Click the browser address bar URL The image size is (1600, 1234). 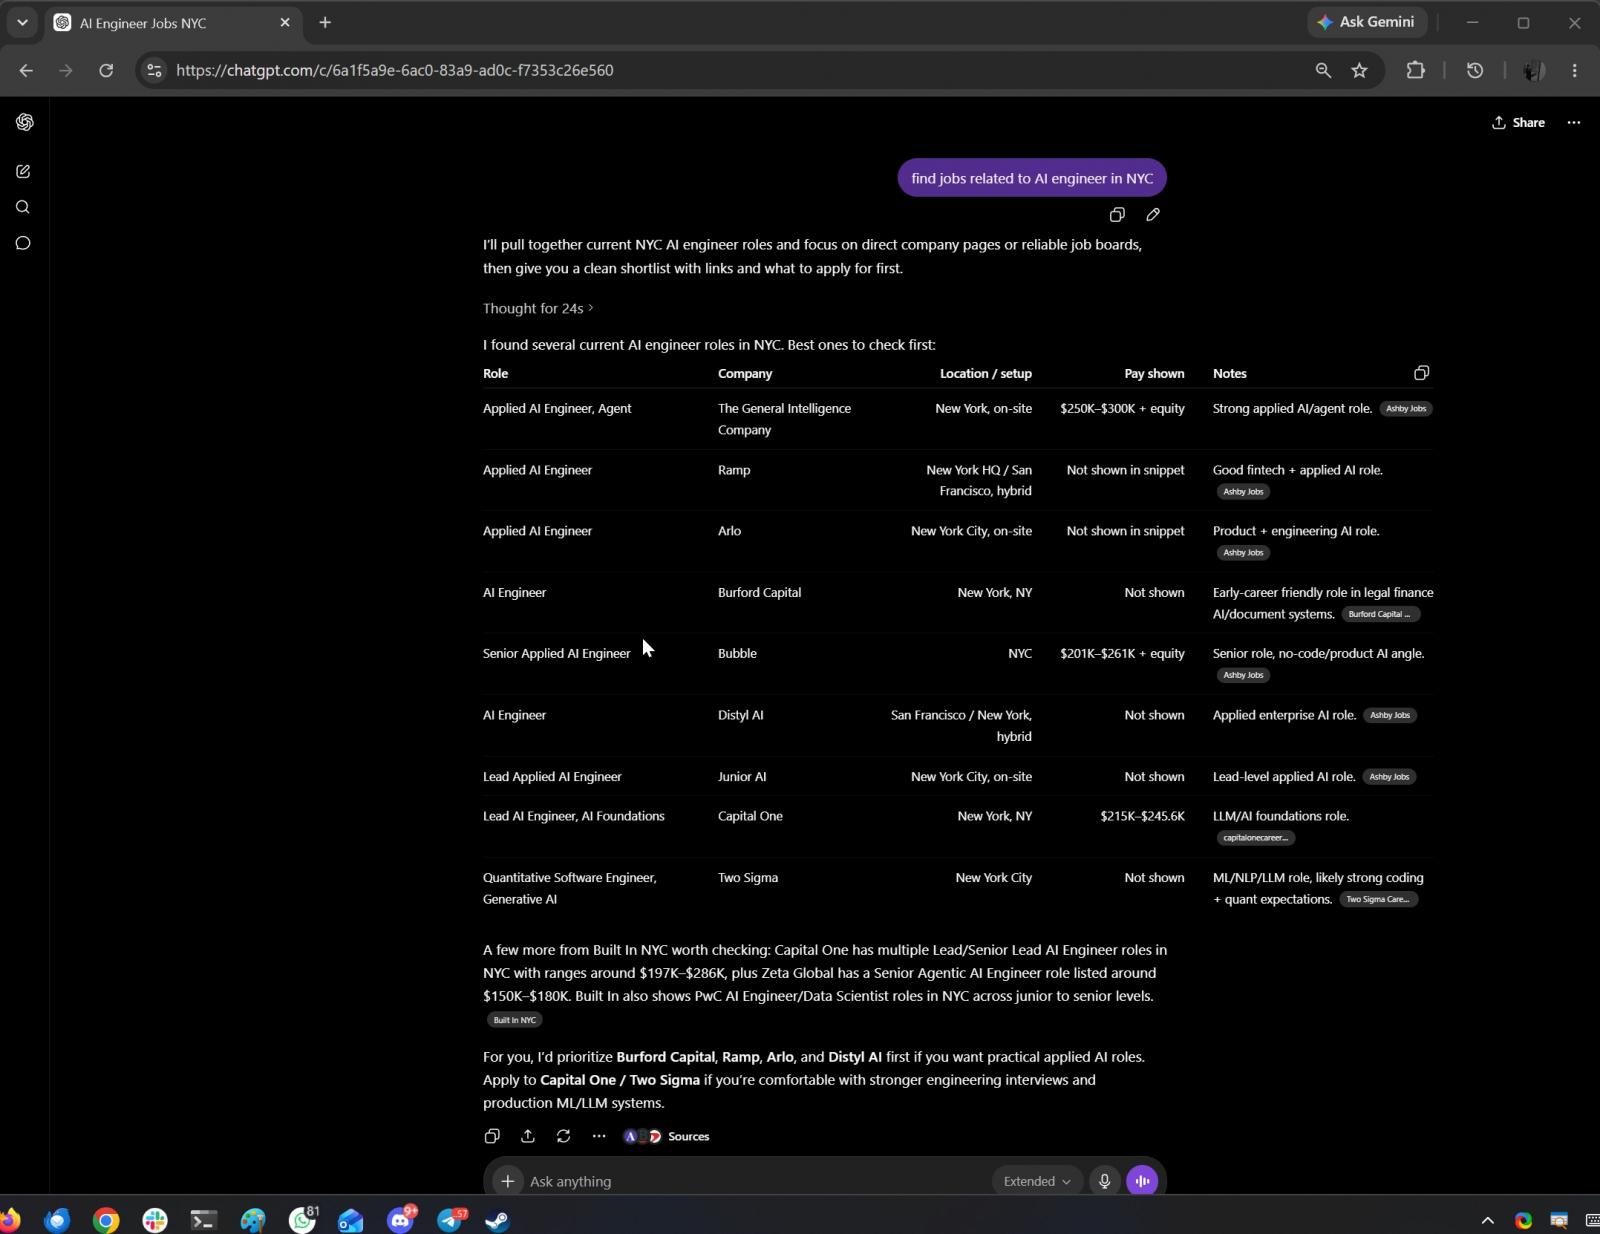(x=395, y=70)
